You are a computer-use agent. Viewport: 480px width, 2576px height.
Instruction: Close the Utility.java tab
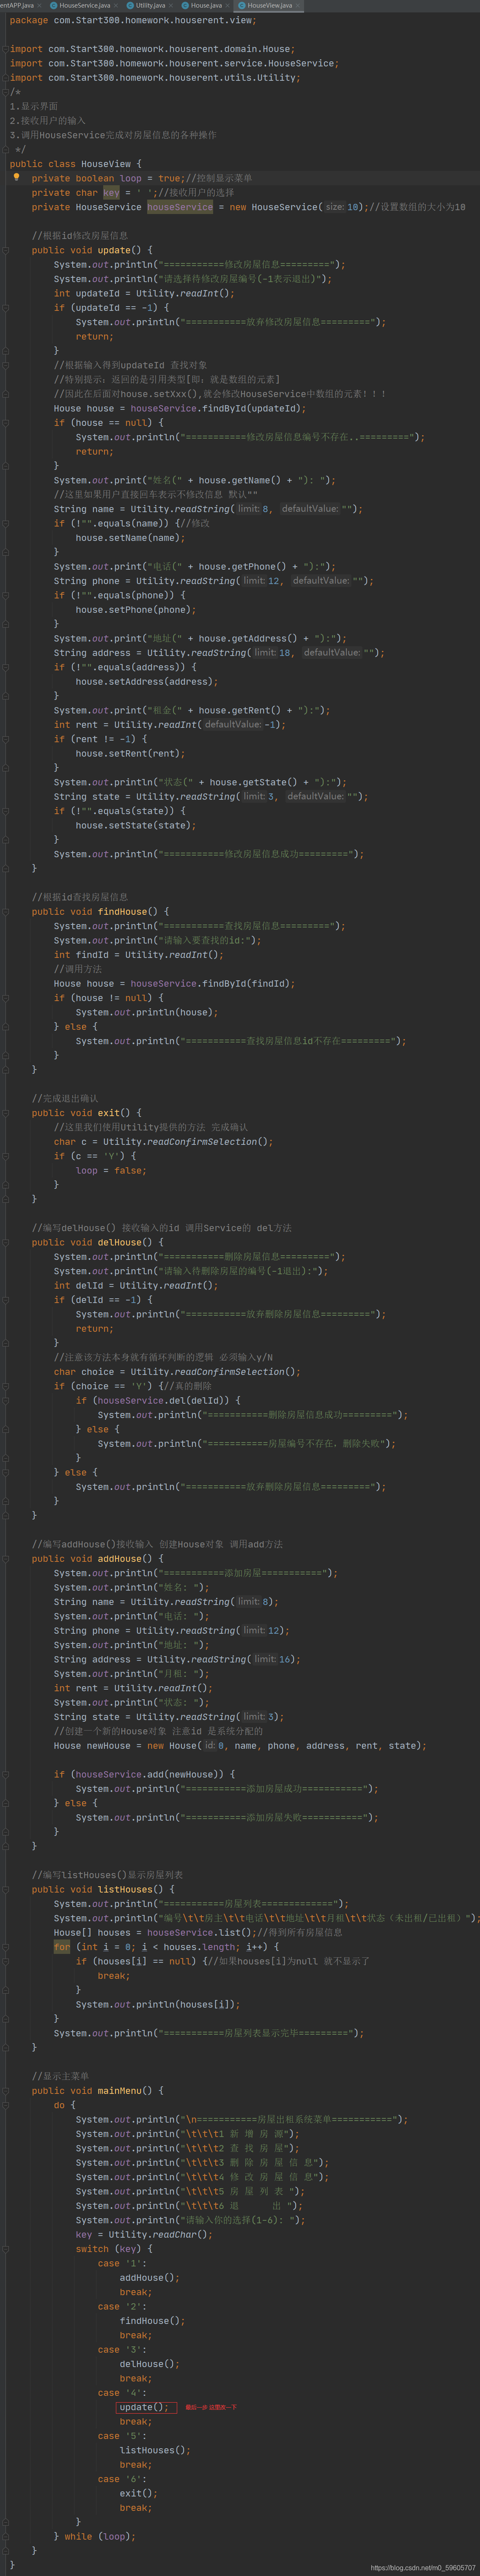pyautogui.click(x=171, y=6)
